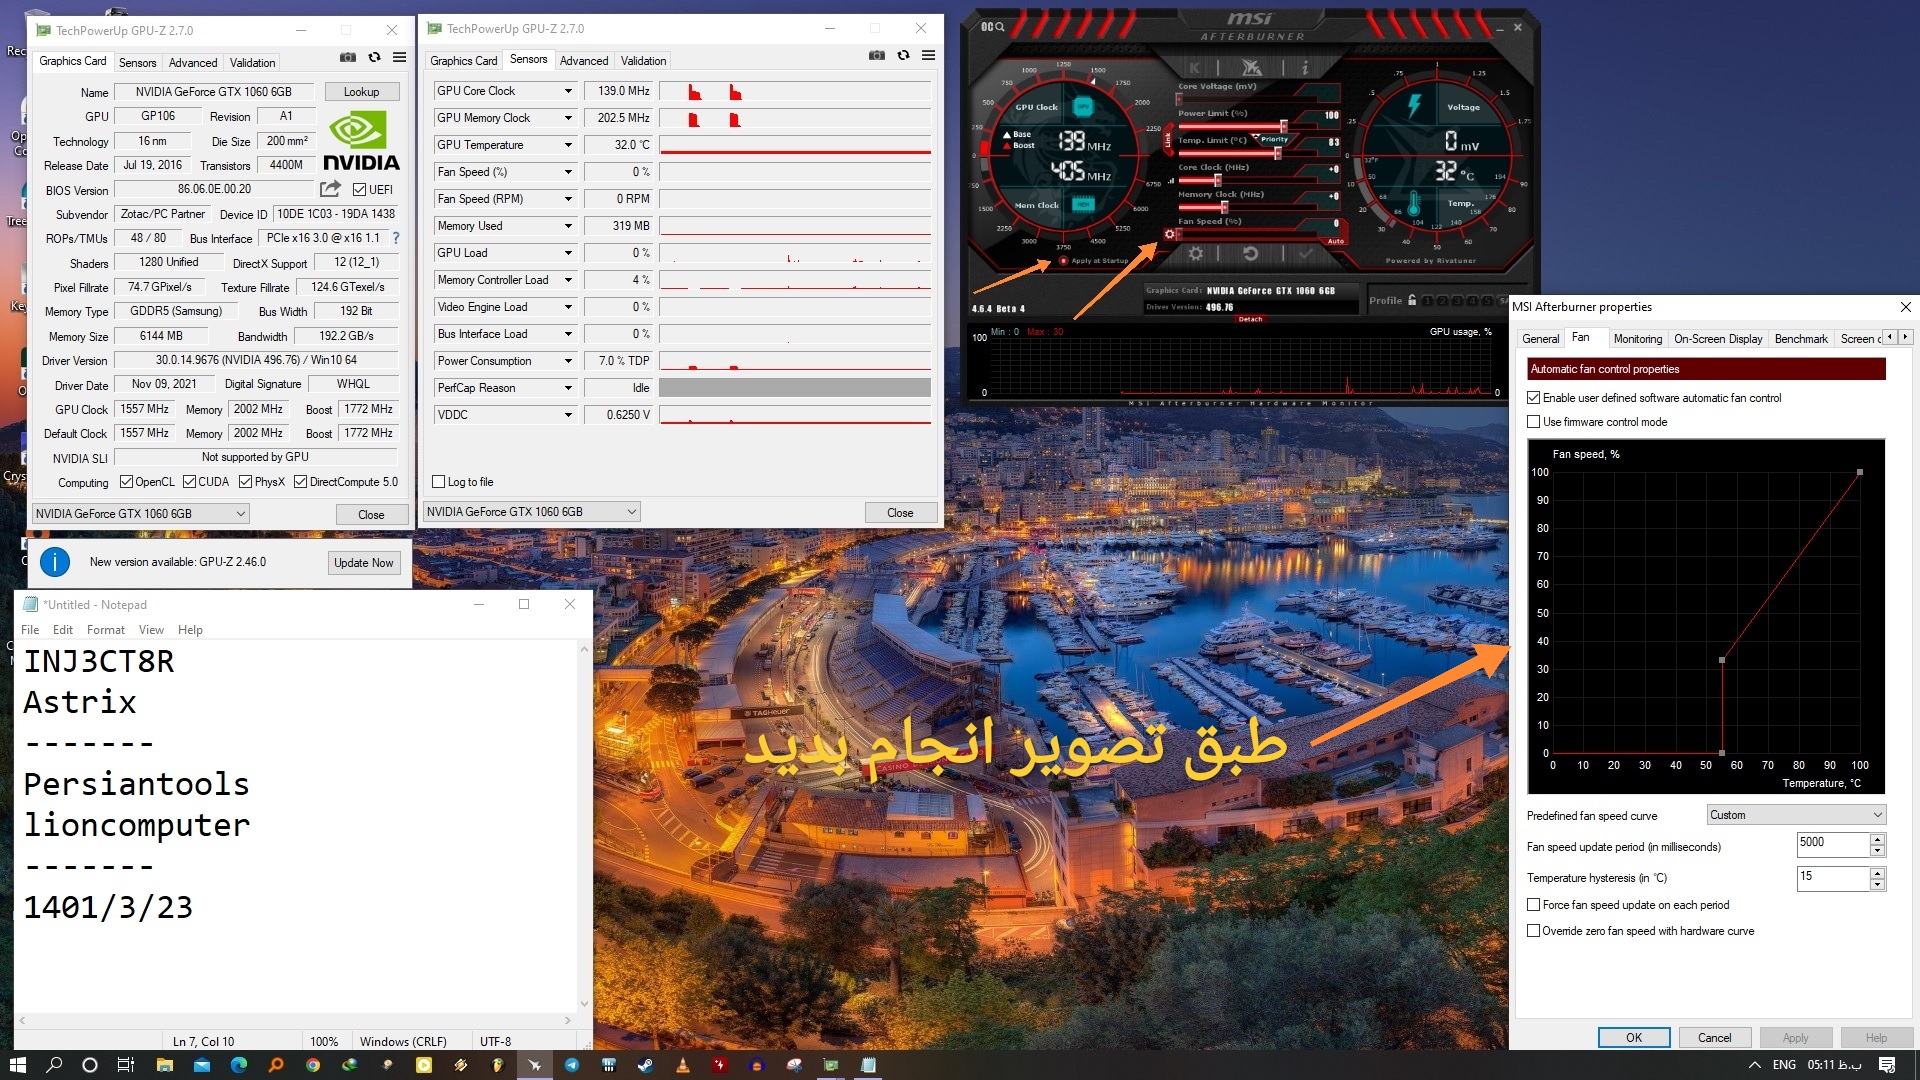The image size is (1920, 1080).
Task: Toggle the DirectCompute 5.0 checkbox
Action: coord(300,482)
